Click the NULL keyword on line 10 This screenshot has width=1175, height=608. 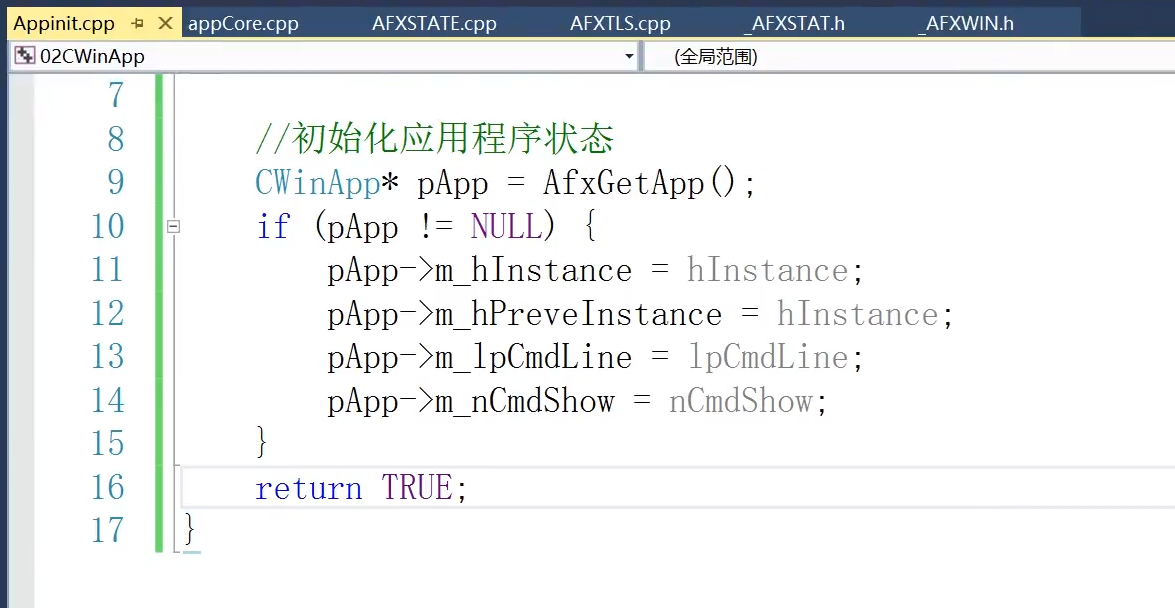(506, 226)
